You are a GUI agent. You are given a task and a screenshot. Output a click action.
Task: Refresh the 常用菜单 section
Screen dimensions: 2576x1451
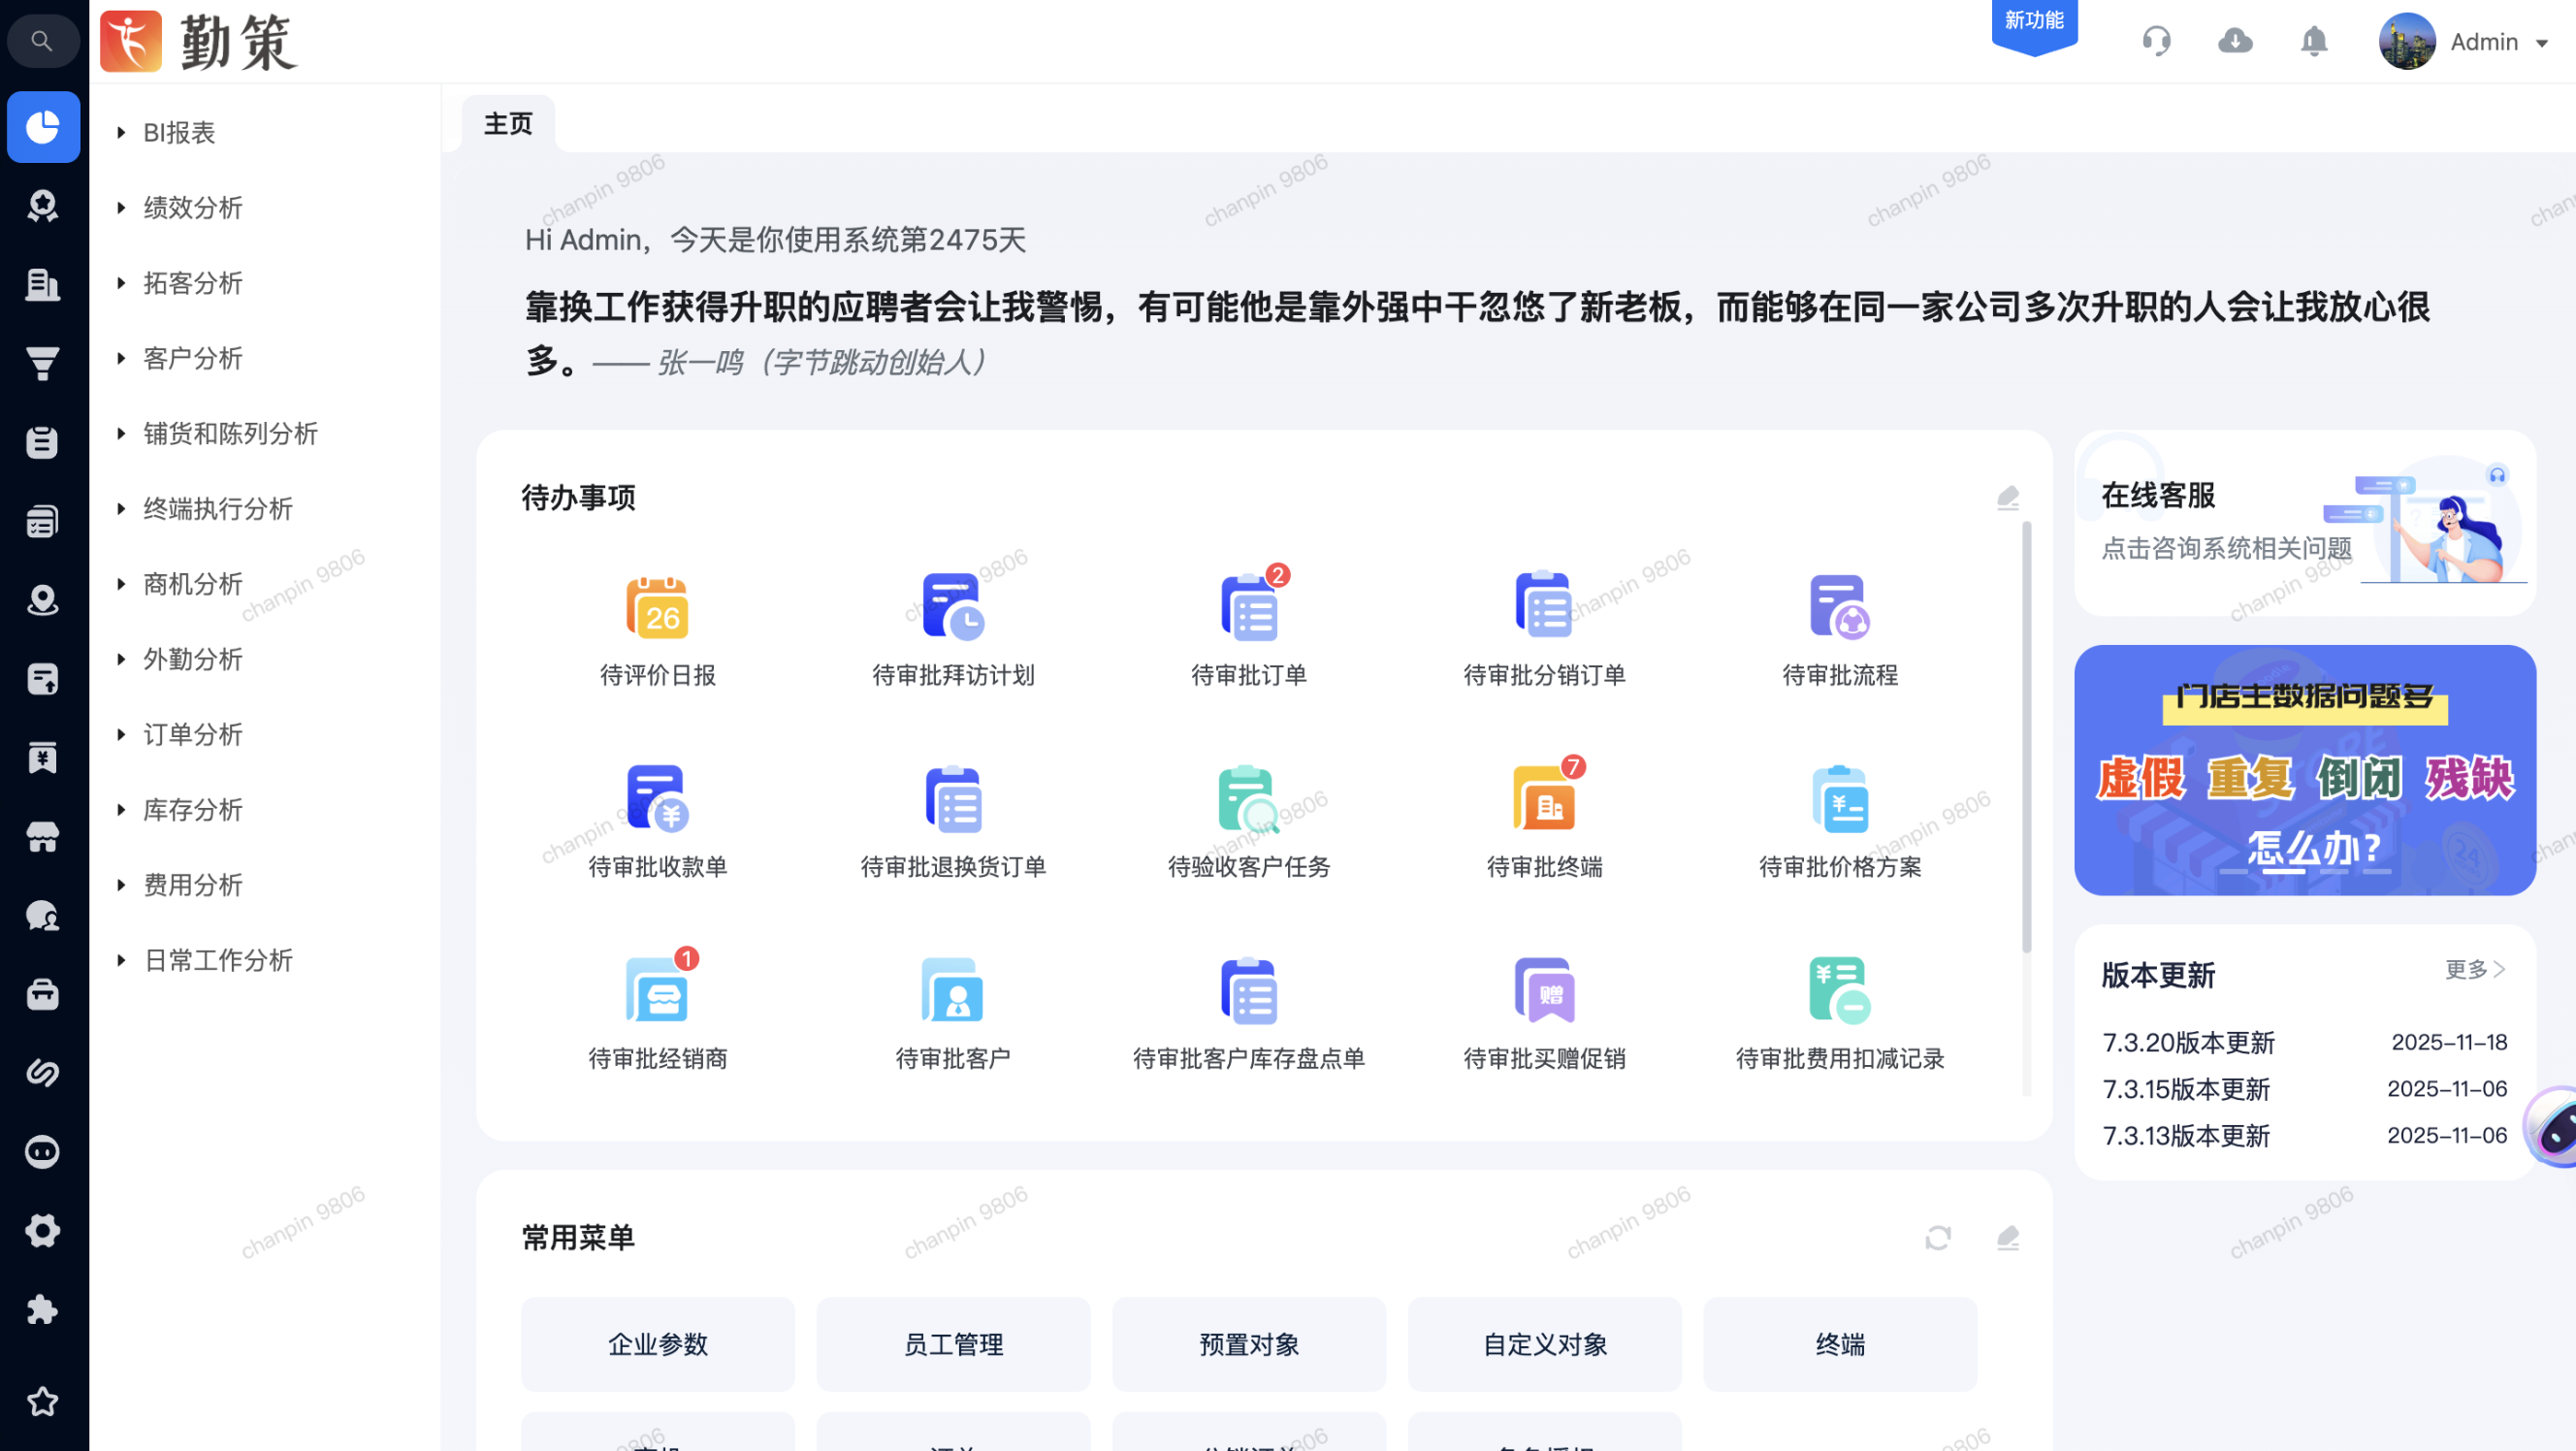pos(1938,1238)
